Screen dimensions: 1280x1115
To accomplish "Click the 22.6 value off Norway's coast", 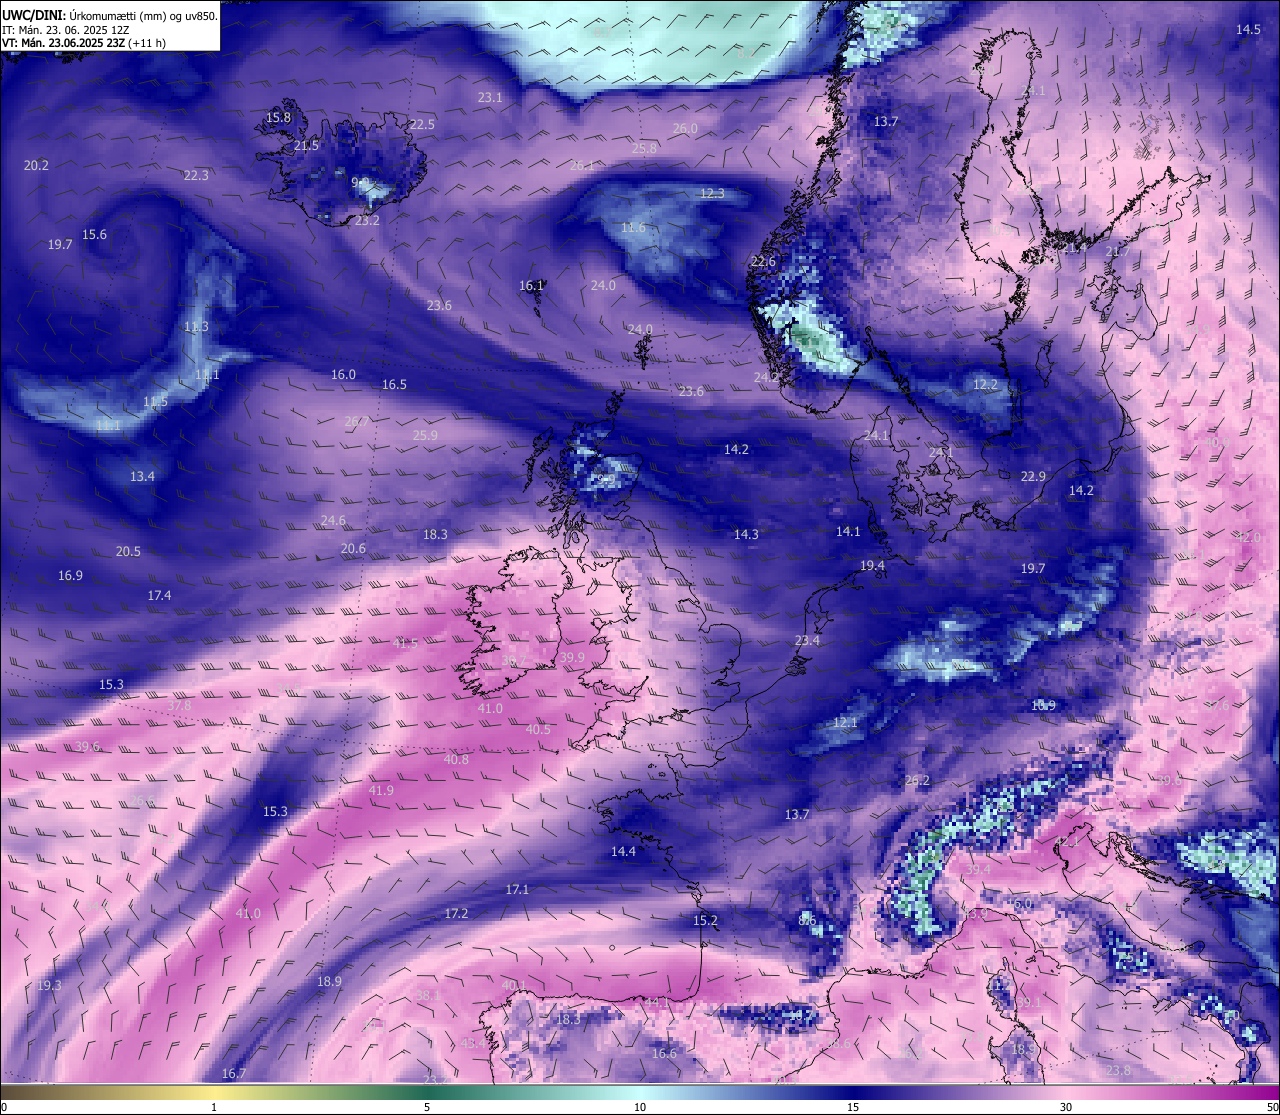I will pos(763,262).
